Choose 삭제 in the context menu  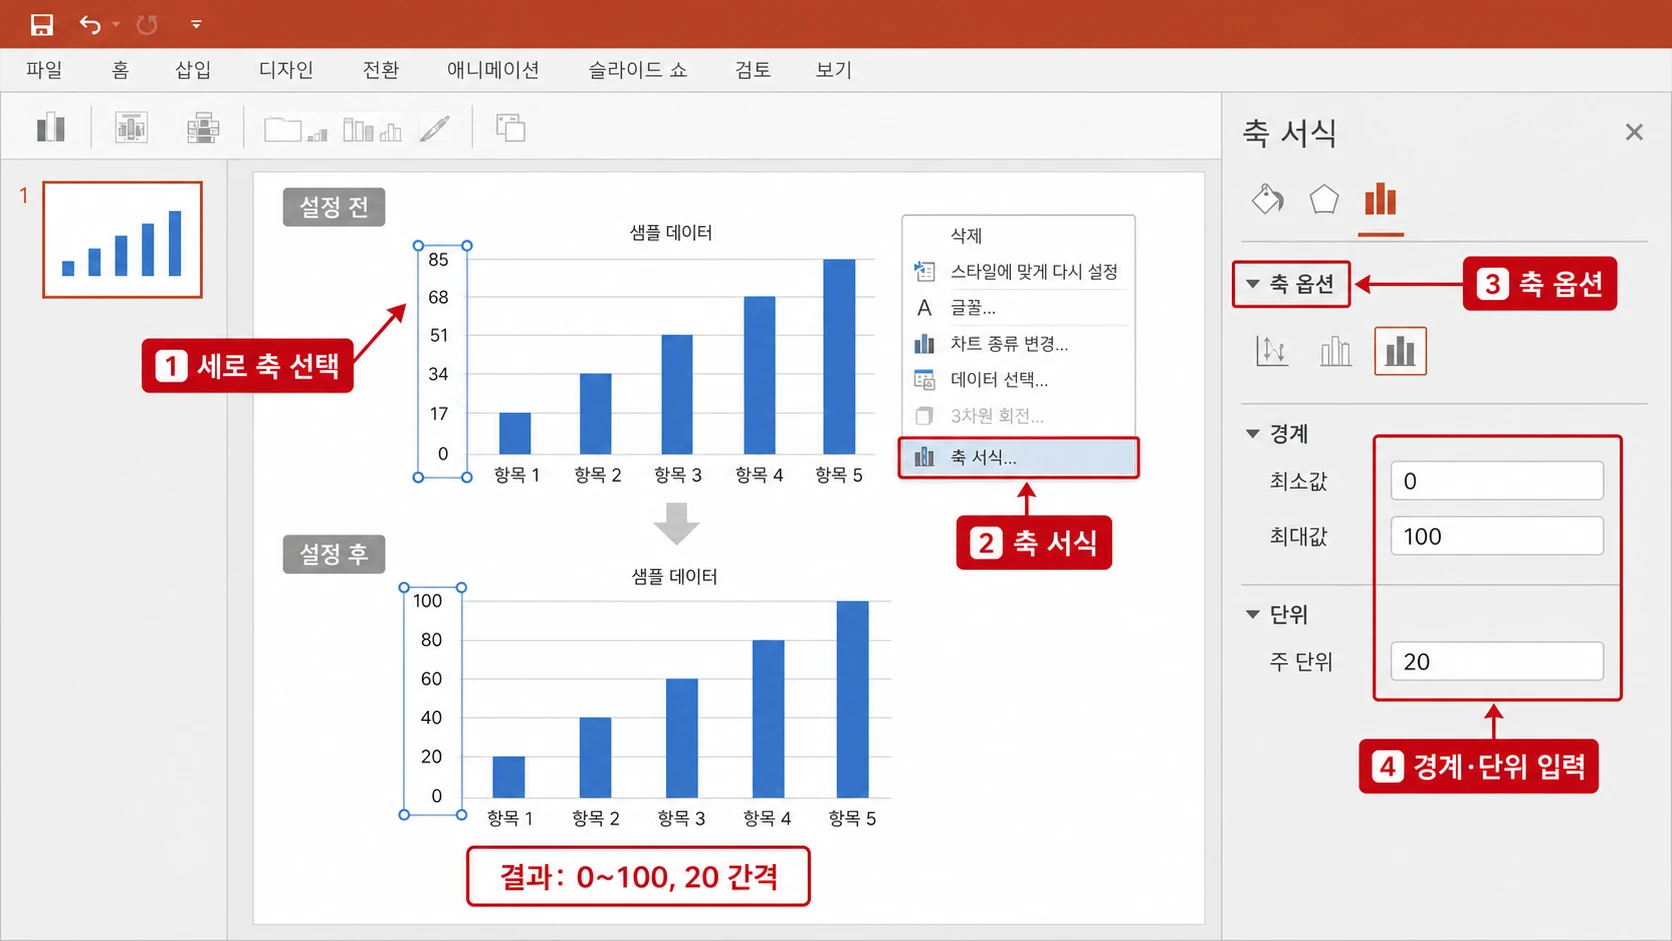1018,235
